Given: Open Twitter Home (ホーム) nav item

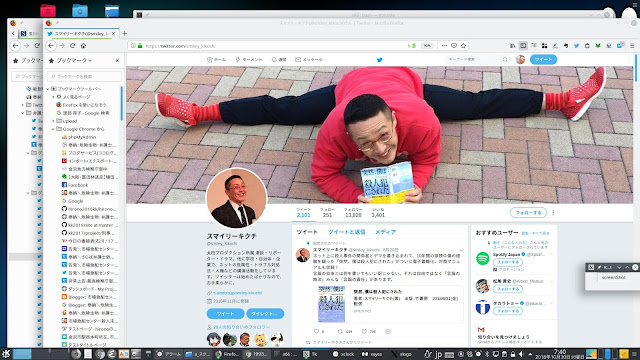Looking at the screenshot, I should [216, 60].
